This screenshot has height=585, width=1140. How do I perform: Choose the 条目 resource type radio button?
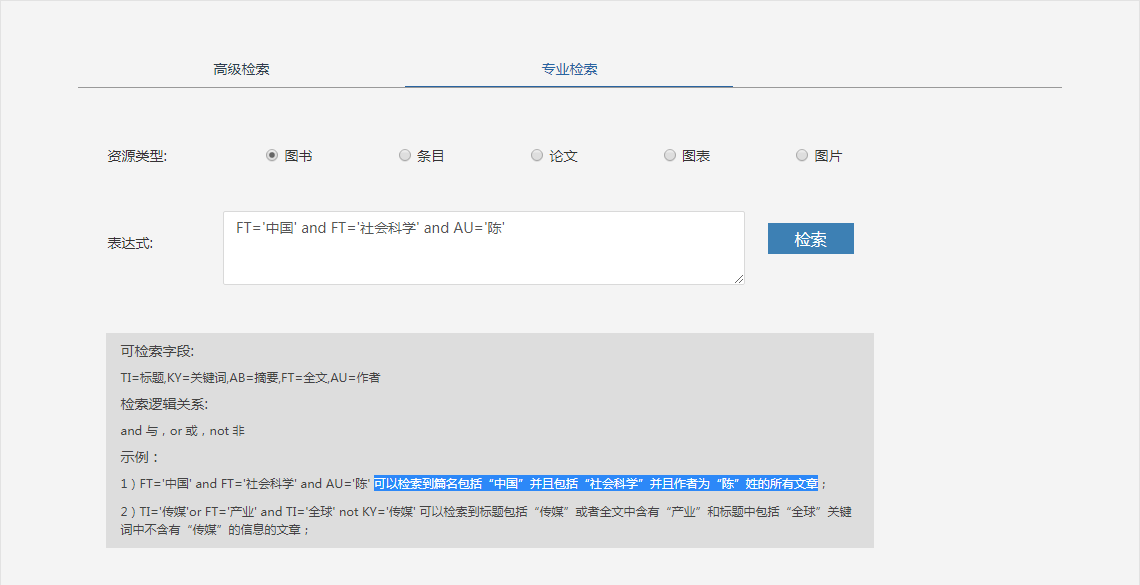tap(405, 155)
